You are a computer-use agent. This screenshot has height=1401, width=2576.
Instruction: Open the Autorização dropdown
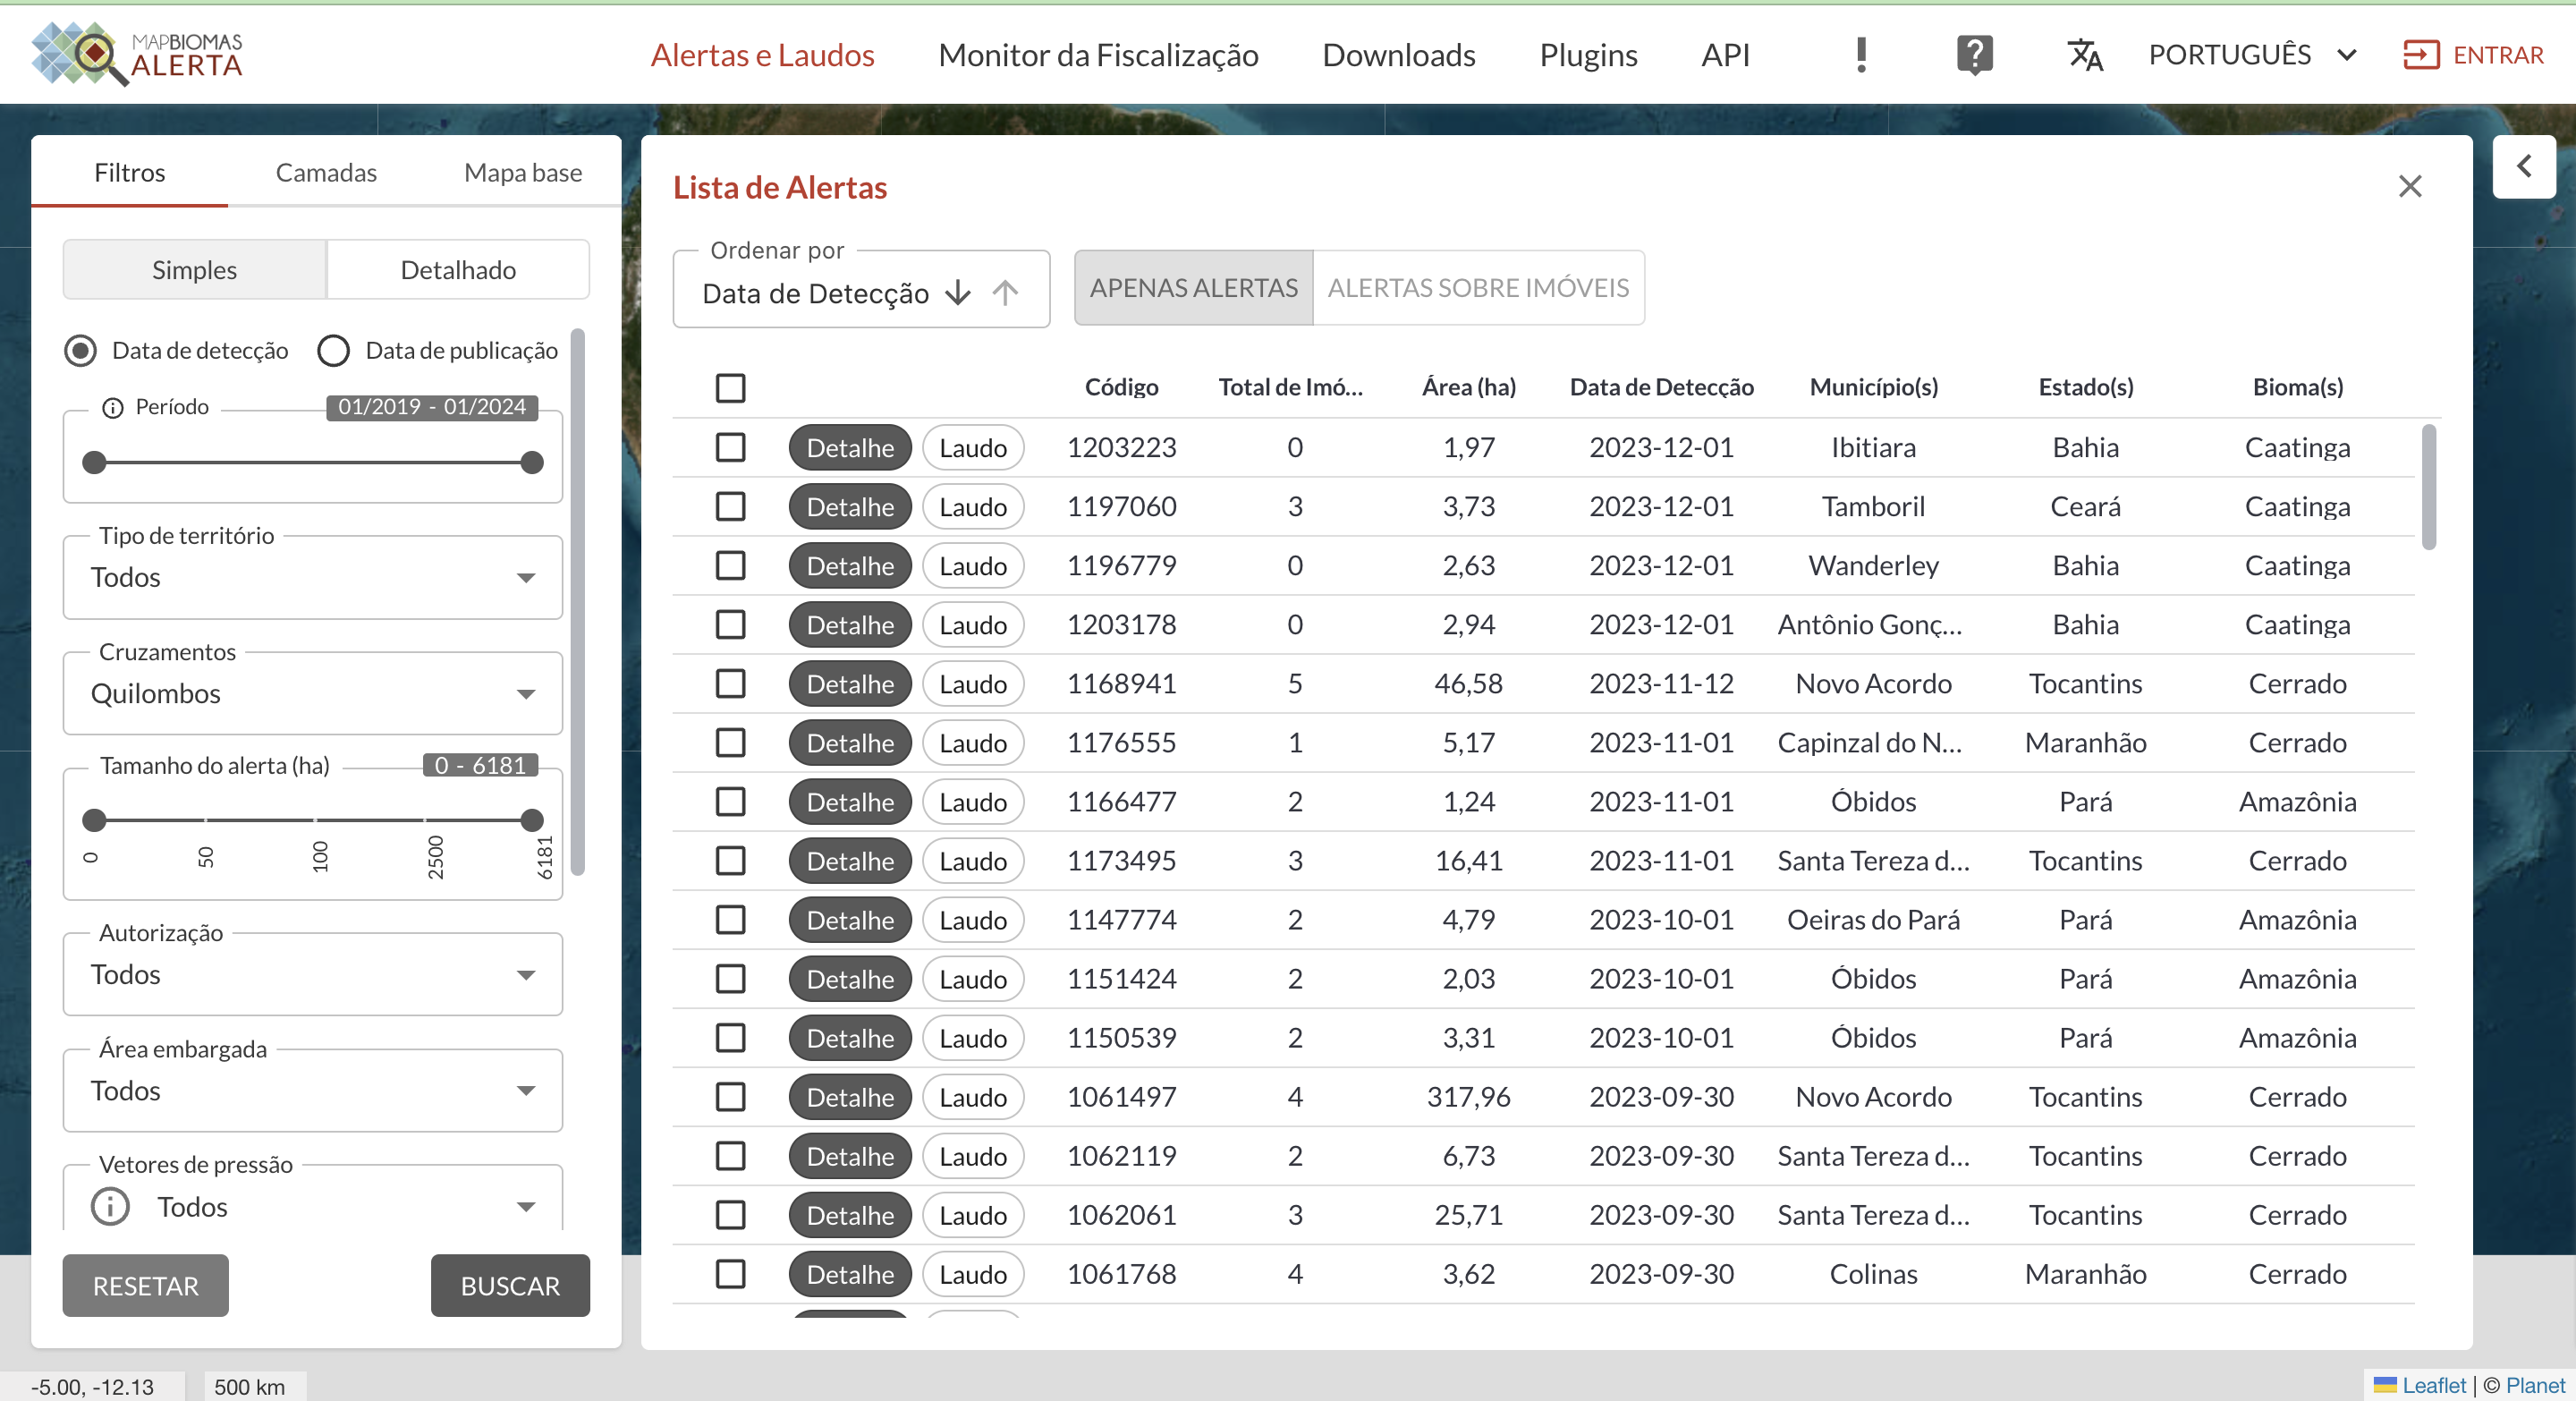tap(313, 974)
